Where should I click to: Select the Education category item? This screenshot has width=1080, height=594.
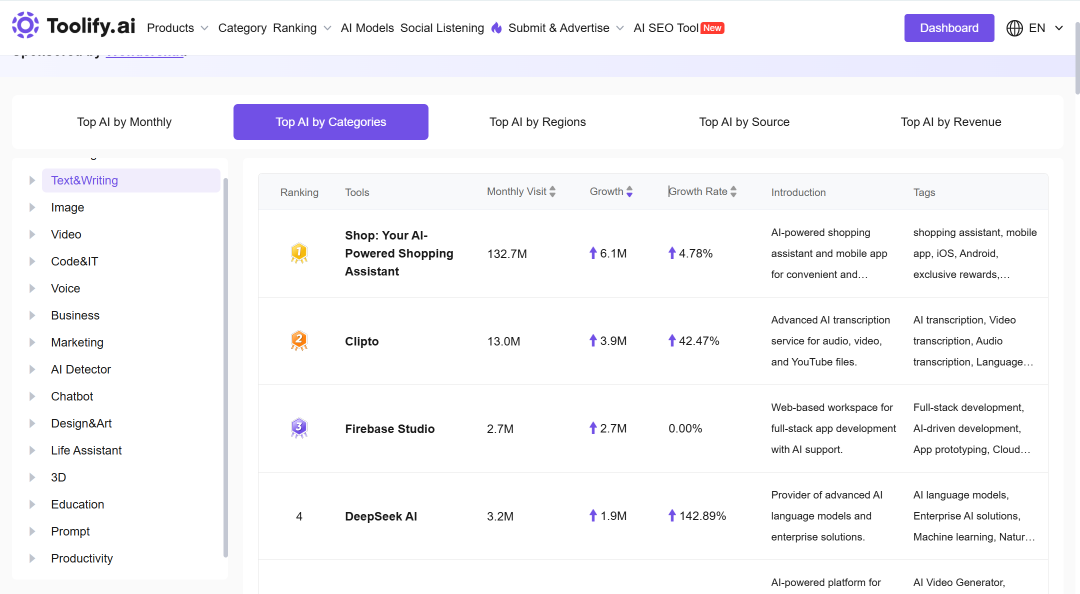coord(78,504)
